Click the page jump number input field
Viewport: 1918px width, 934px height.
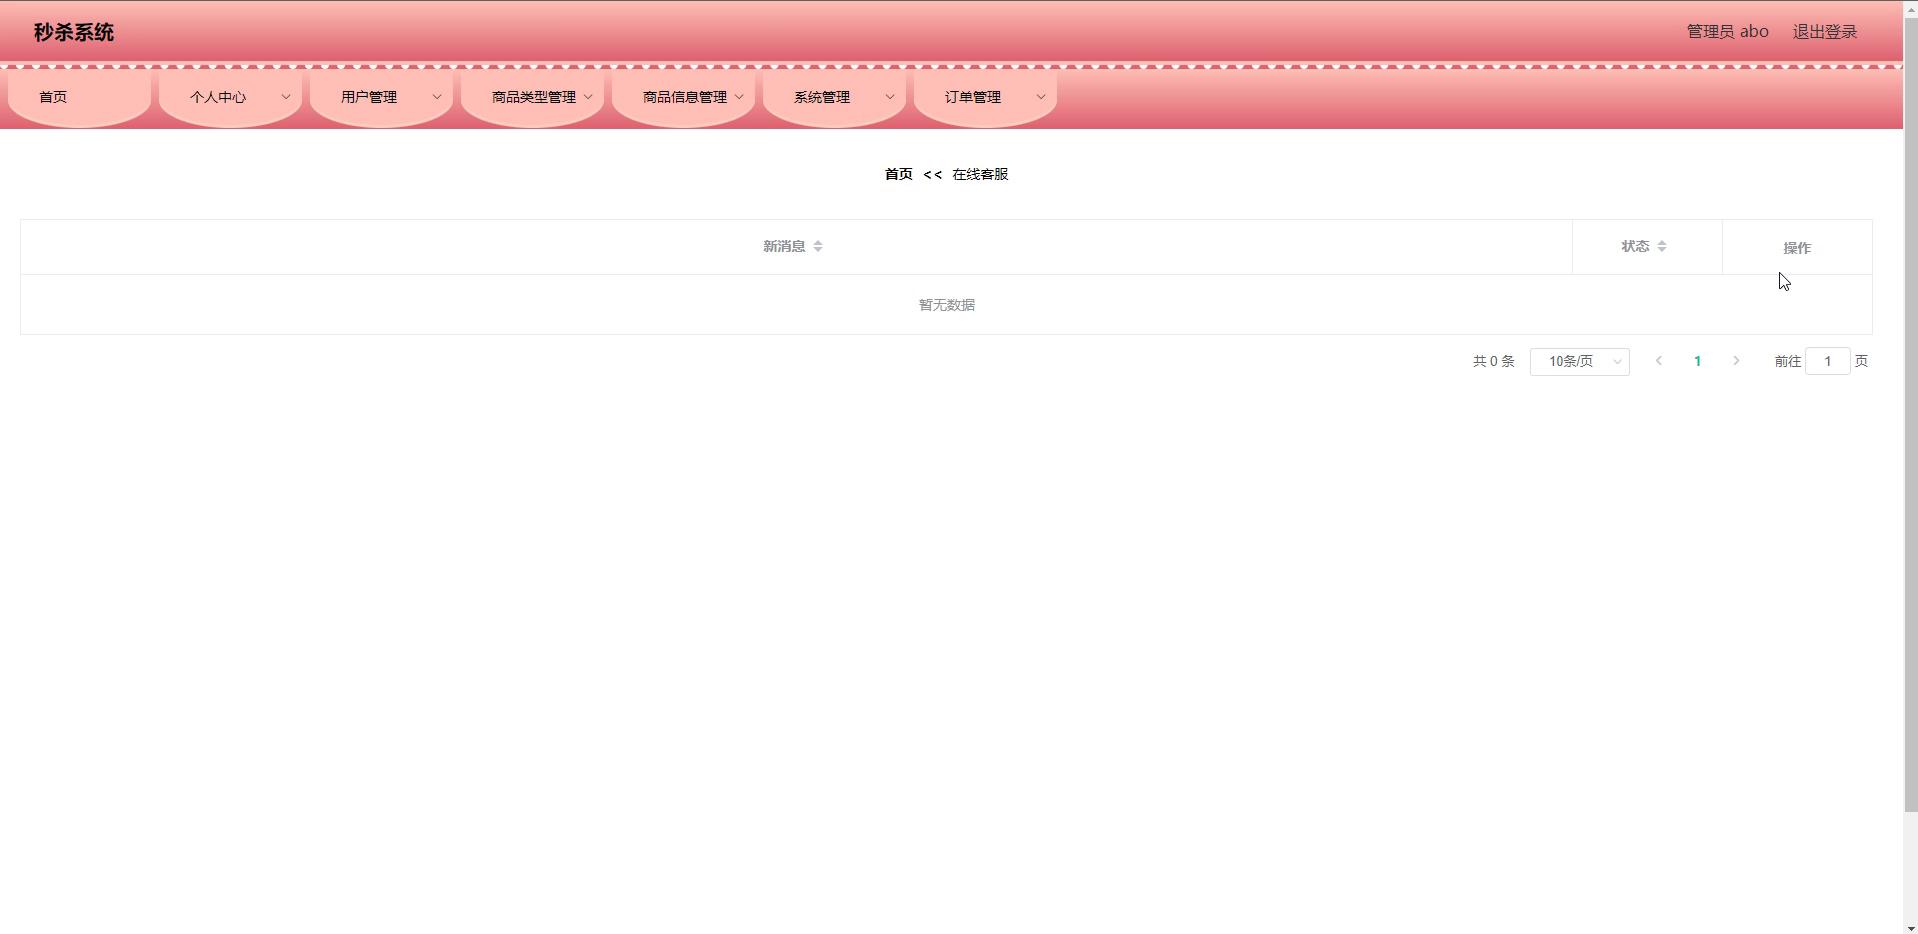1827,362
